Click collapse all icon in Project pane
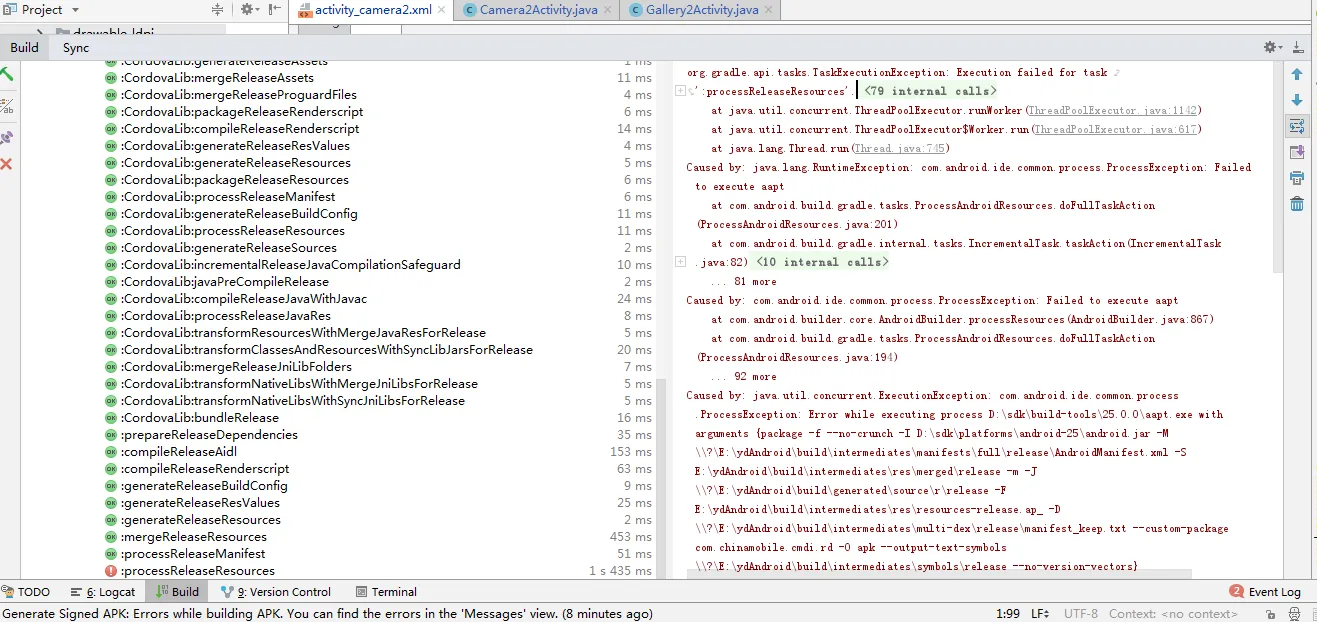The height and width of the screenshot is (622, 1317). [x=218, y=9]
